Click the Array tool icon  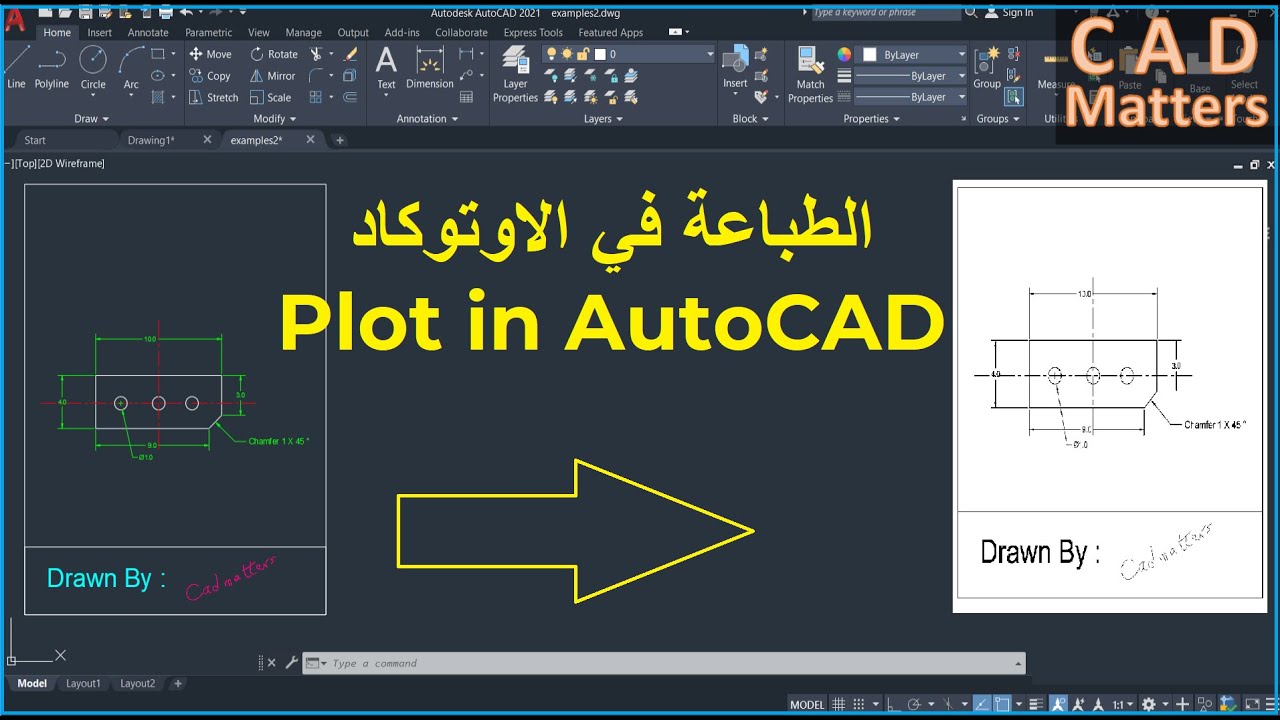(x=316, y=97)
